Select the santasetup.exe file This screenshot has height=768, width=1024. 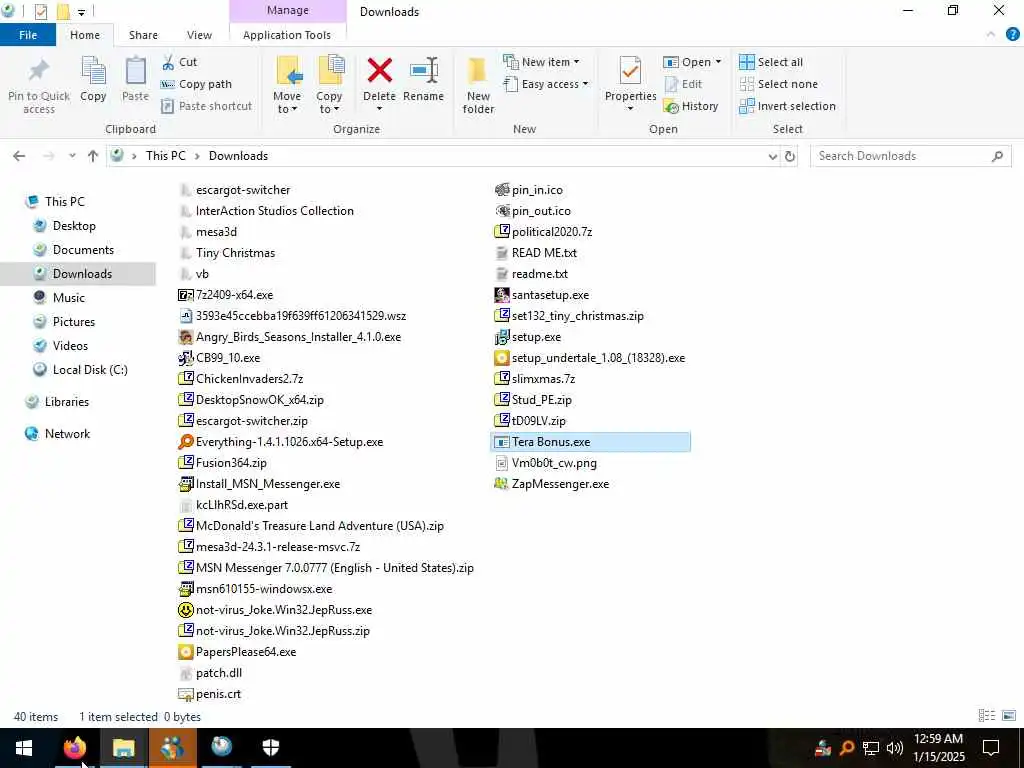click(x=542, y=295)
